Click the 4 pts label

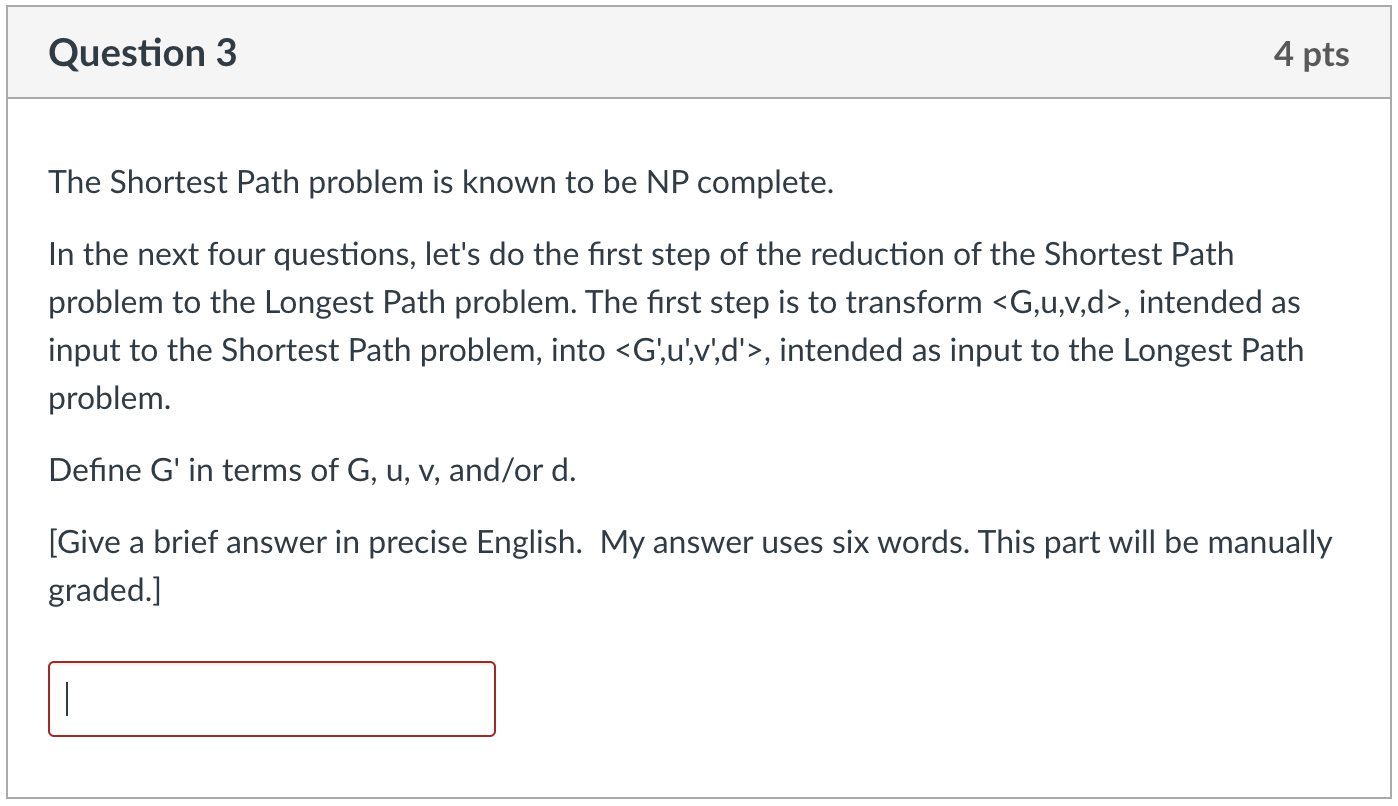(1311, 54)
